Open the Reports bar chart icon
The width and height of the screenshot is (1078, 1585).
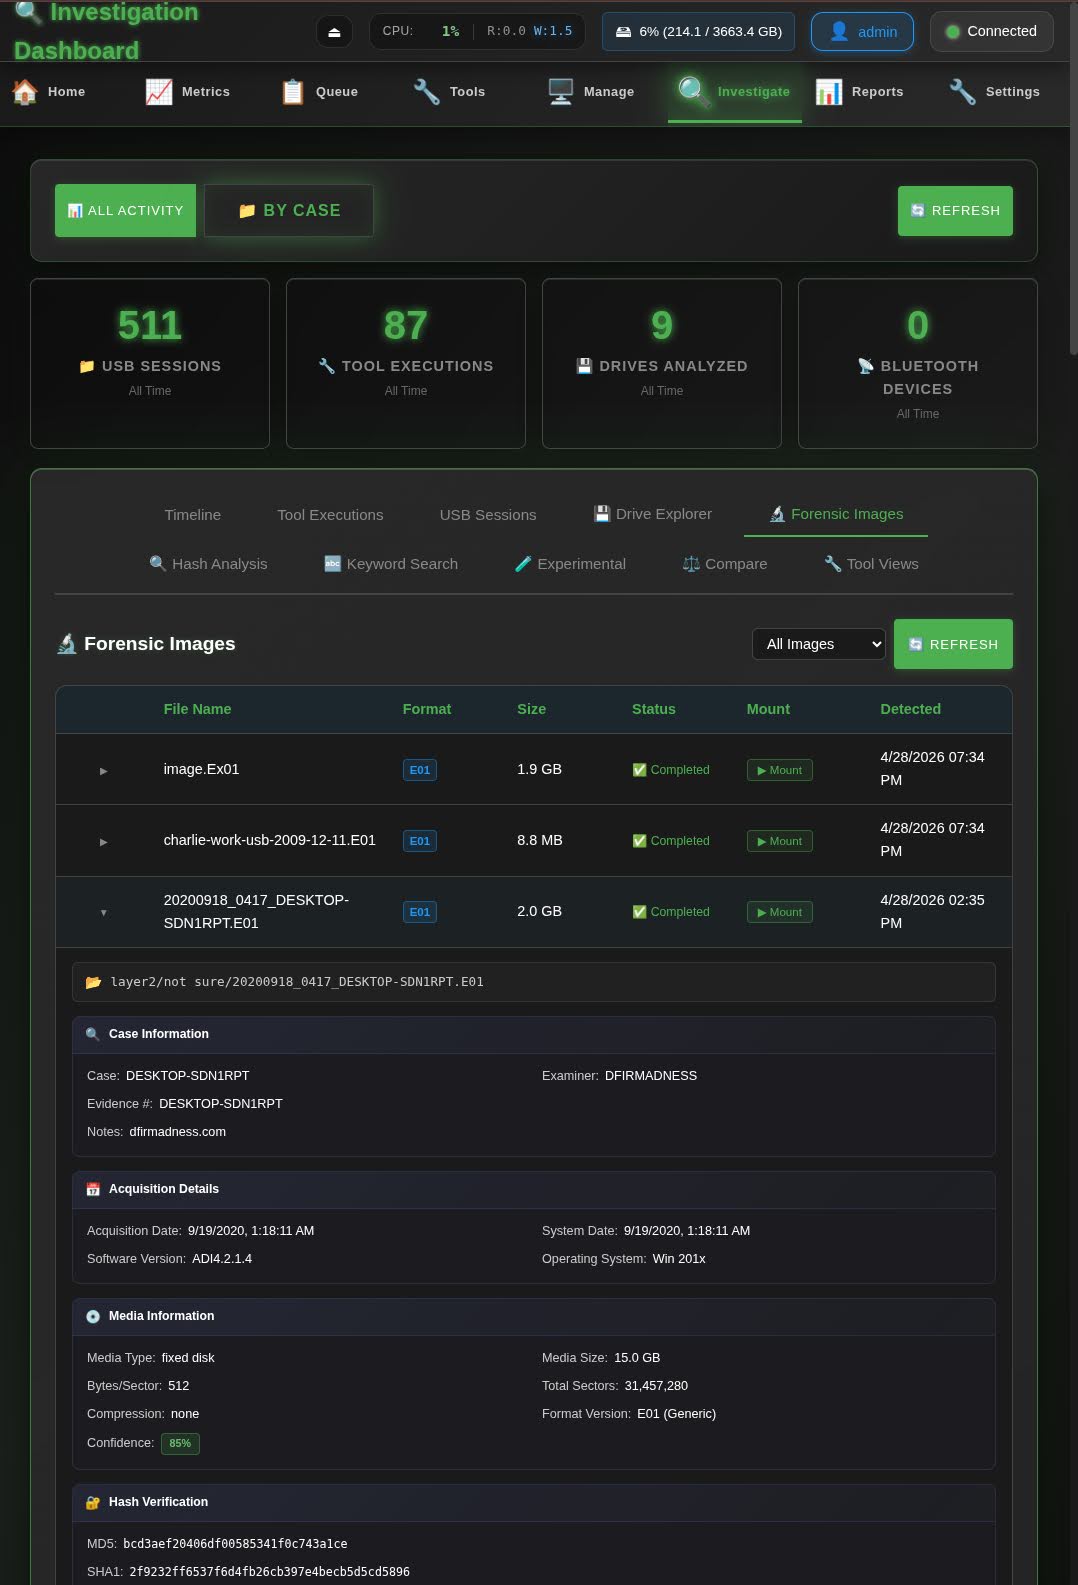pos(829,92)
